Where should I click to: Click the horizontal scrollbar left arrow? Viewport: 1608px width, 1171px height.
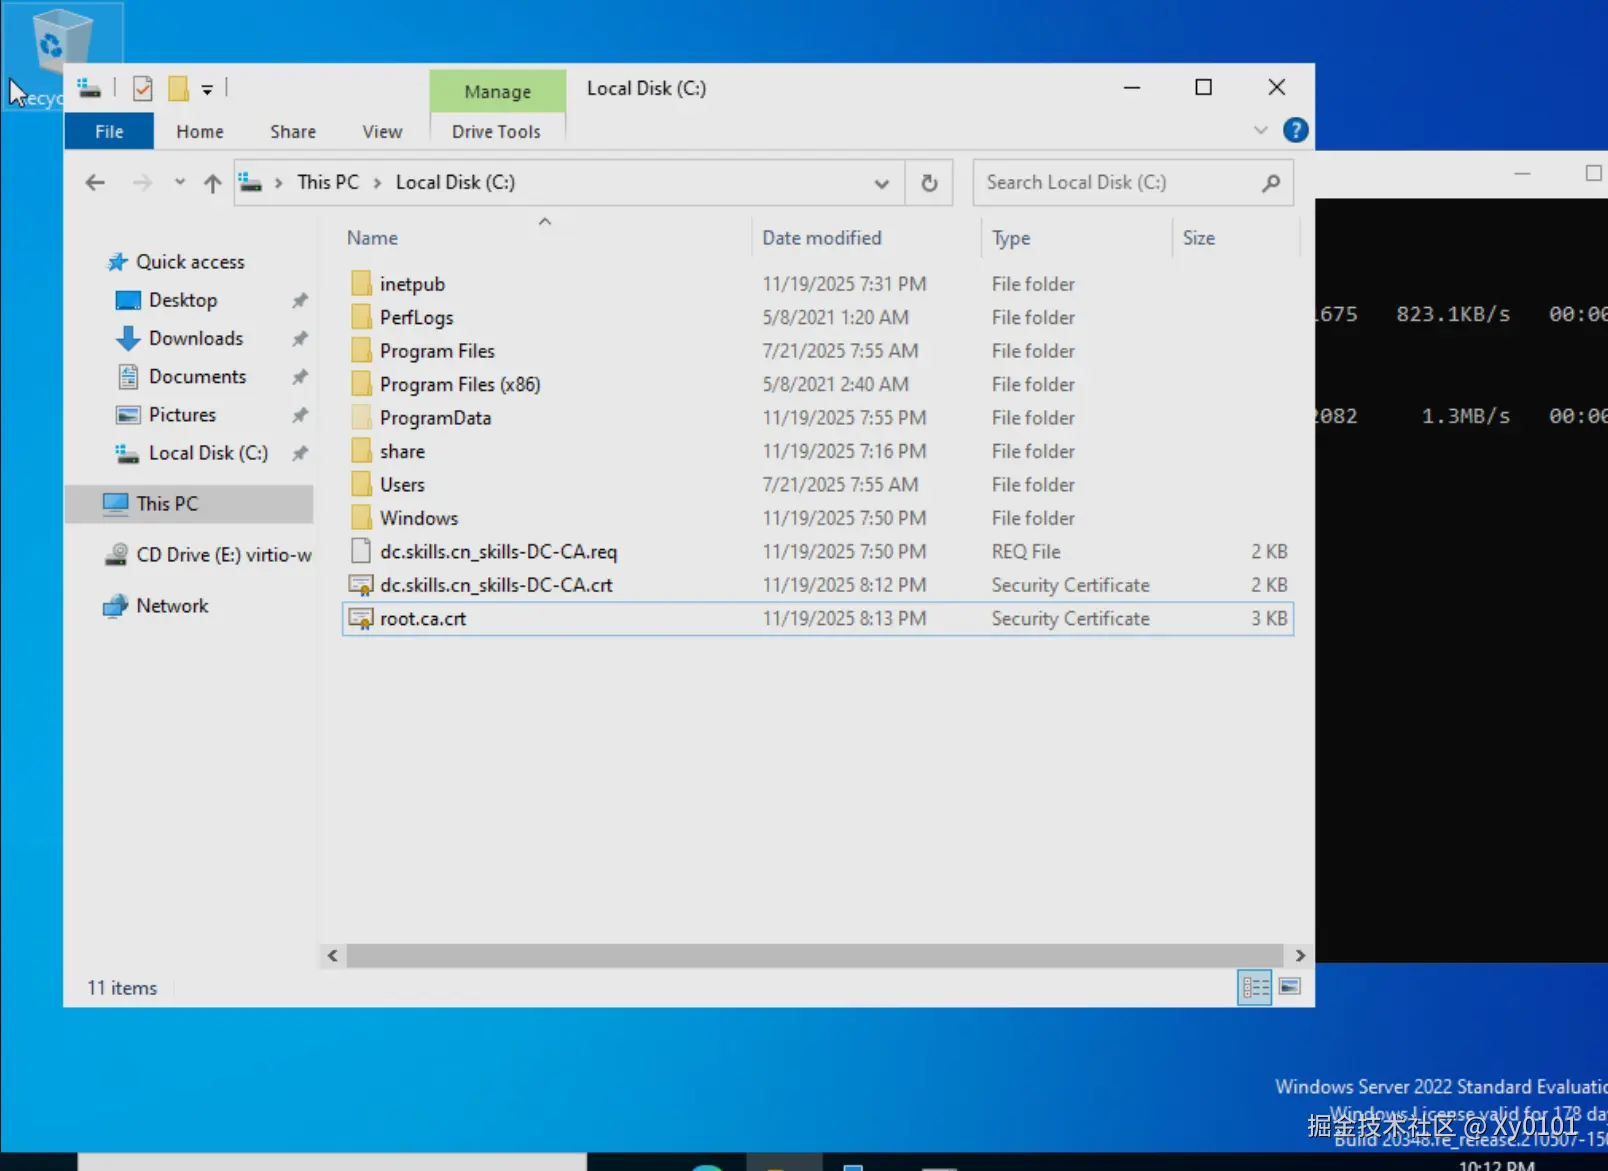click(333, 956)
